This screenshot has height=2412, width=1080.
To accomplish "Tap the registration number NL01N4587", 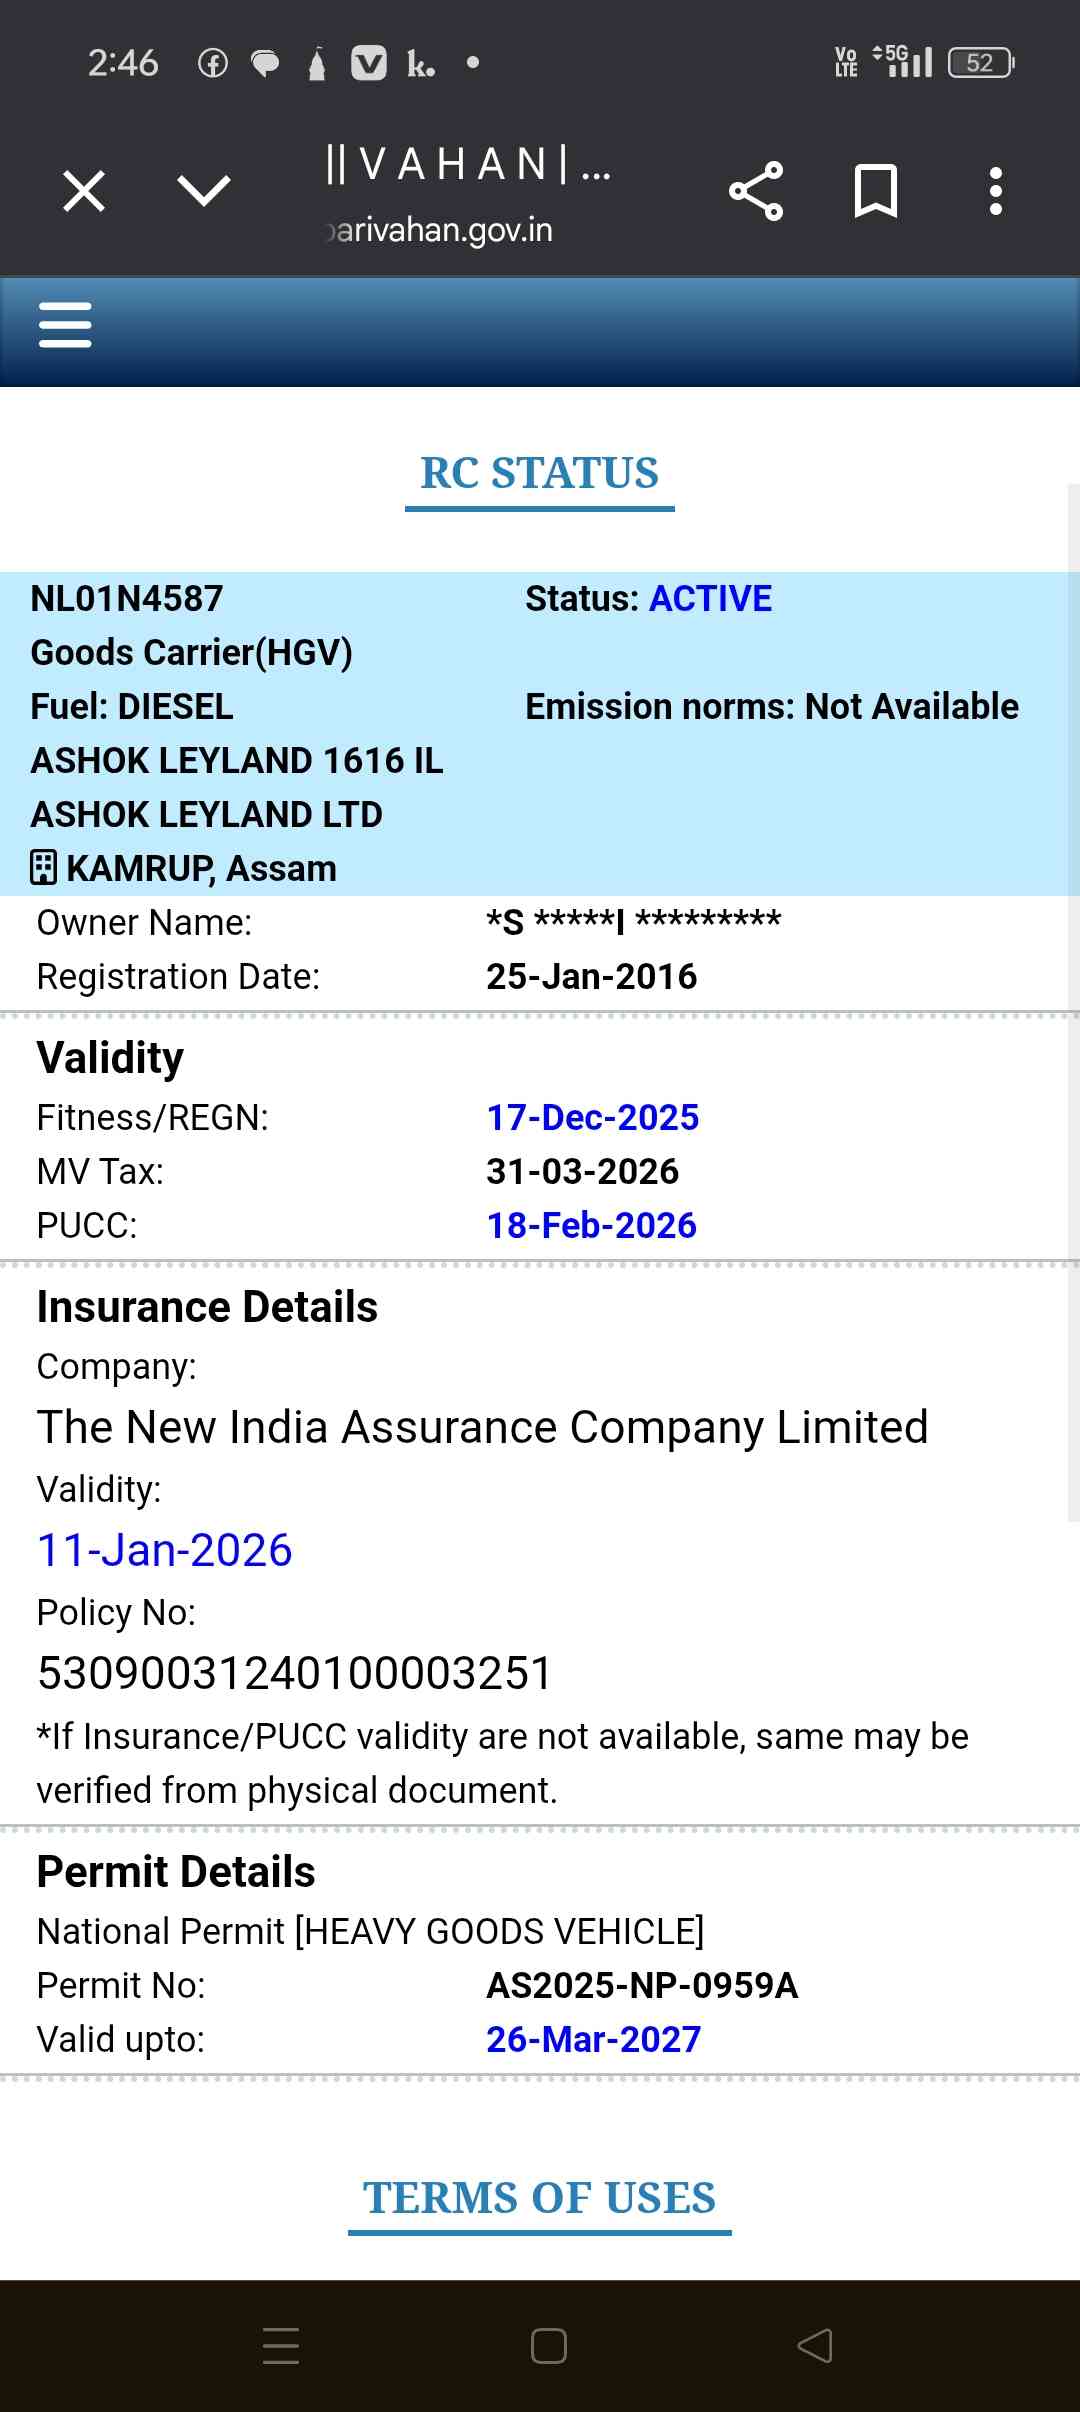I will (x=127, y=599).
